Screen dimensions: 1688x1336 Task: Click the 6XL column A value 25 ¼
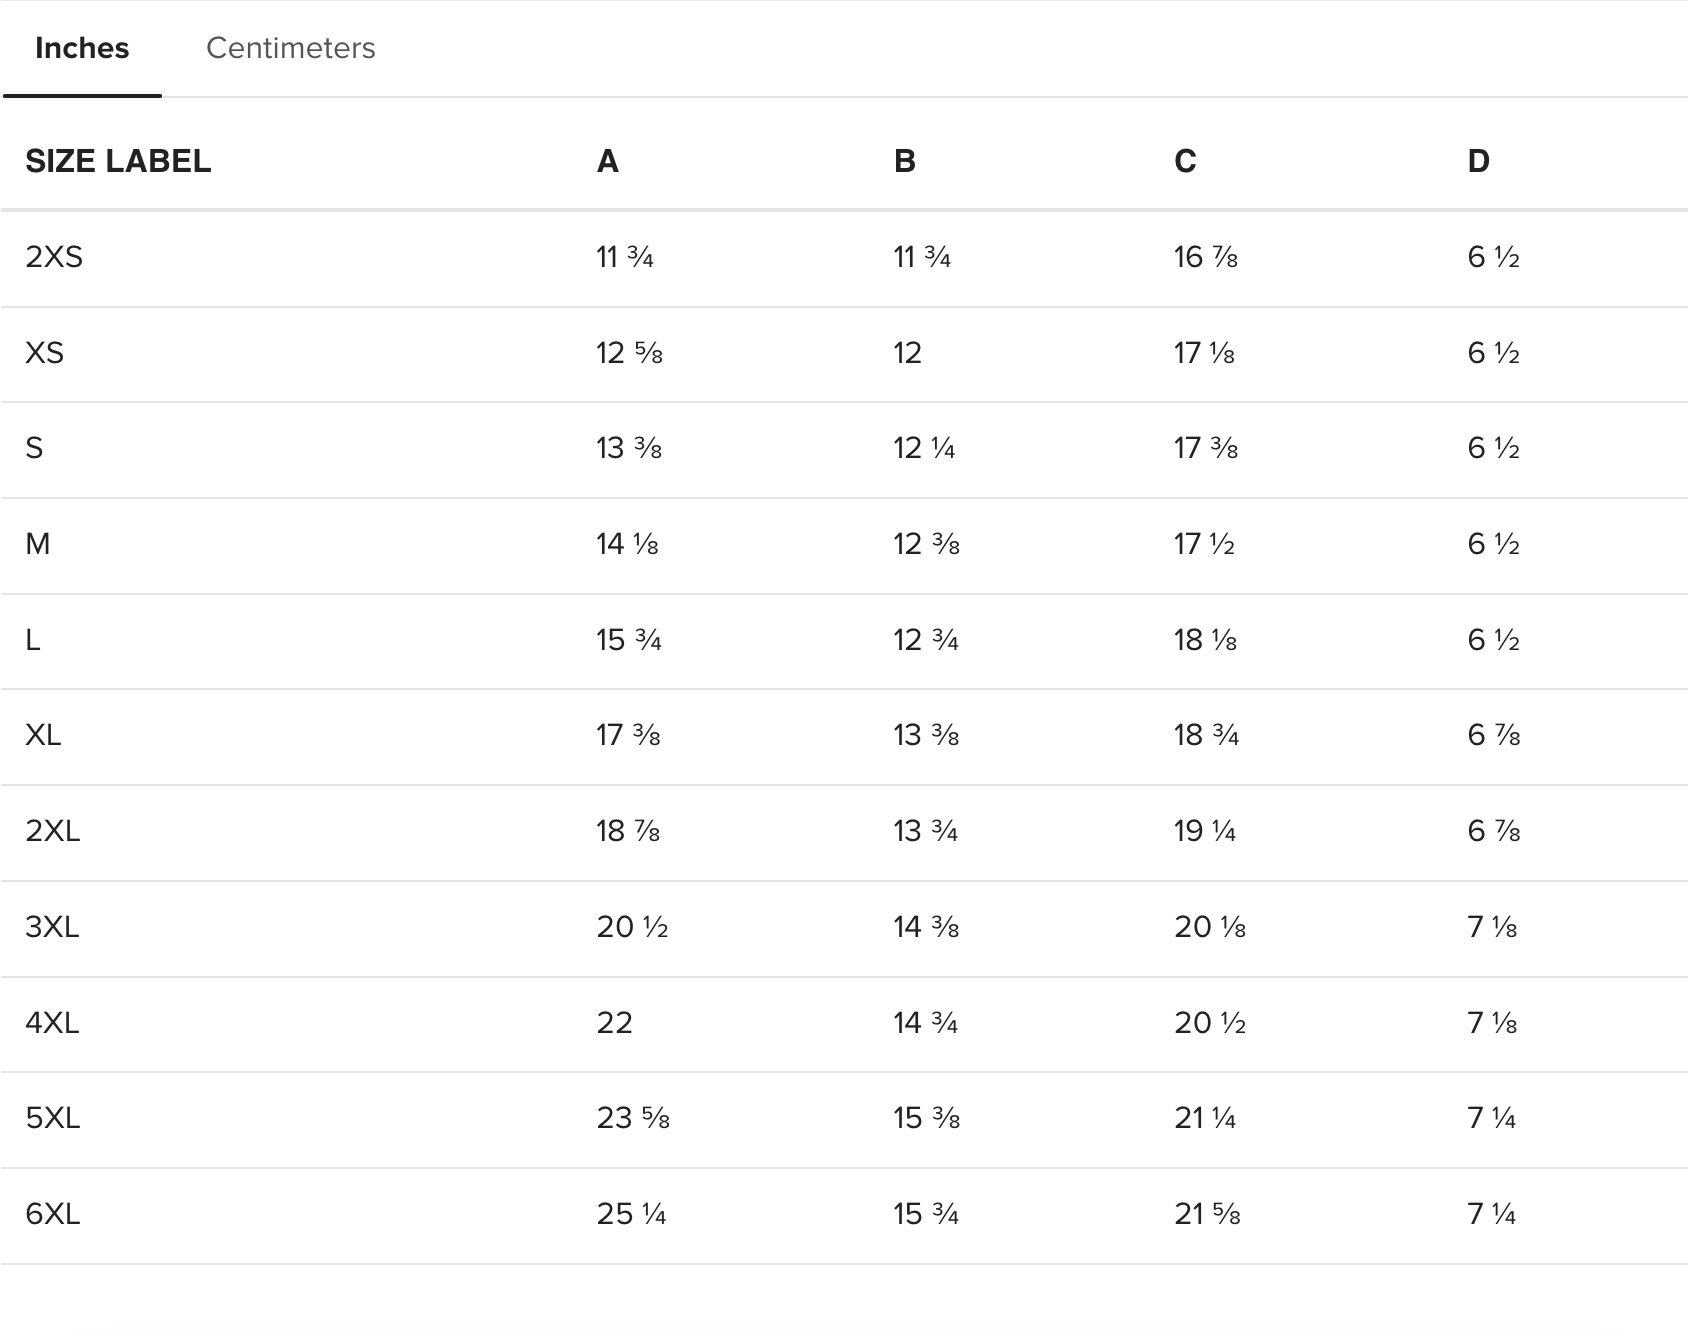(x=631, y=1214)
